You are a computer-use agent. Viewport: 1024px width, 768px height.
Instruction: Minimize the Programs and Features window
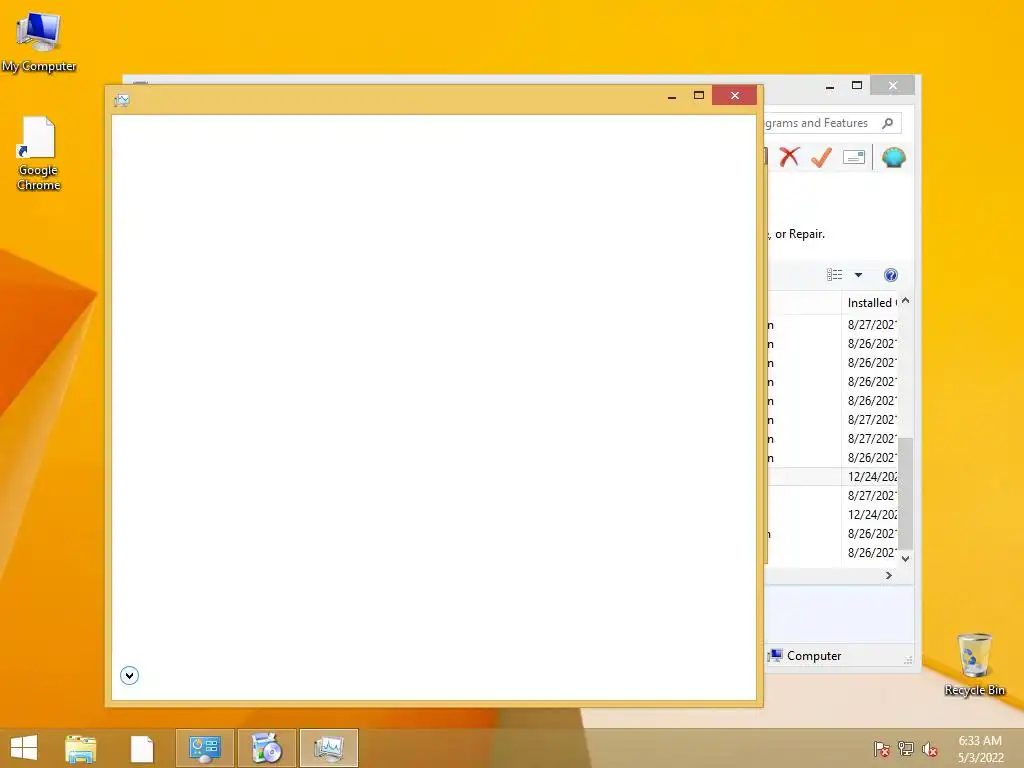click(x=829, y=86)
